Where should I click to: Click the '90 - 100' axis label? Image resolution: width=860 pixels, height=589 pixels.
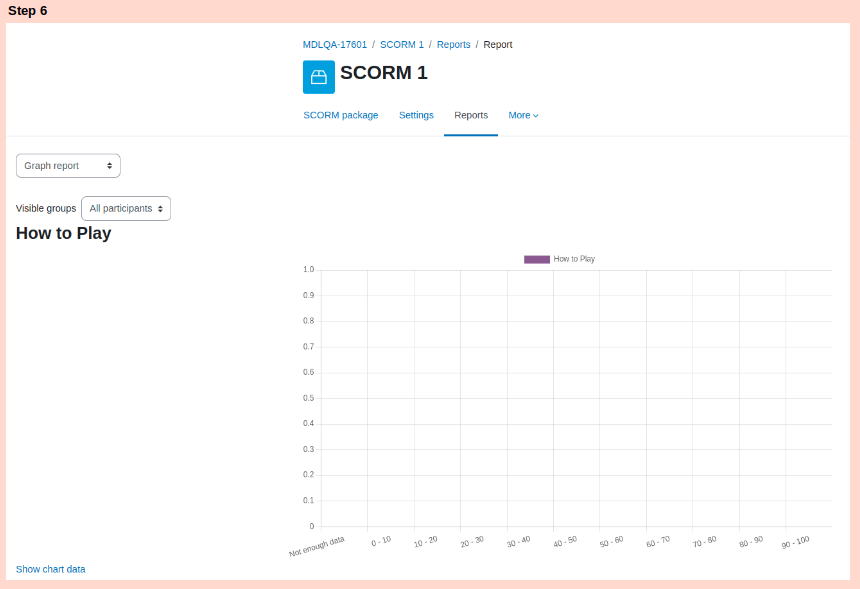pyautogui.click(x=796, y=542)
